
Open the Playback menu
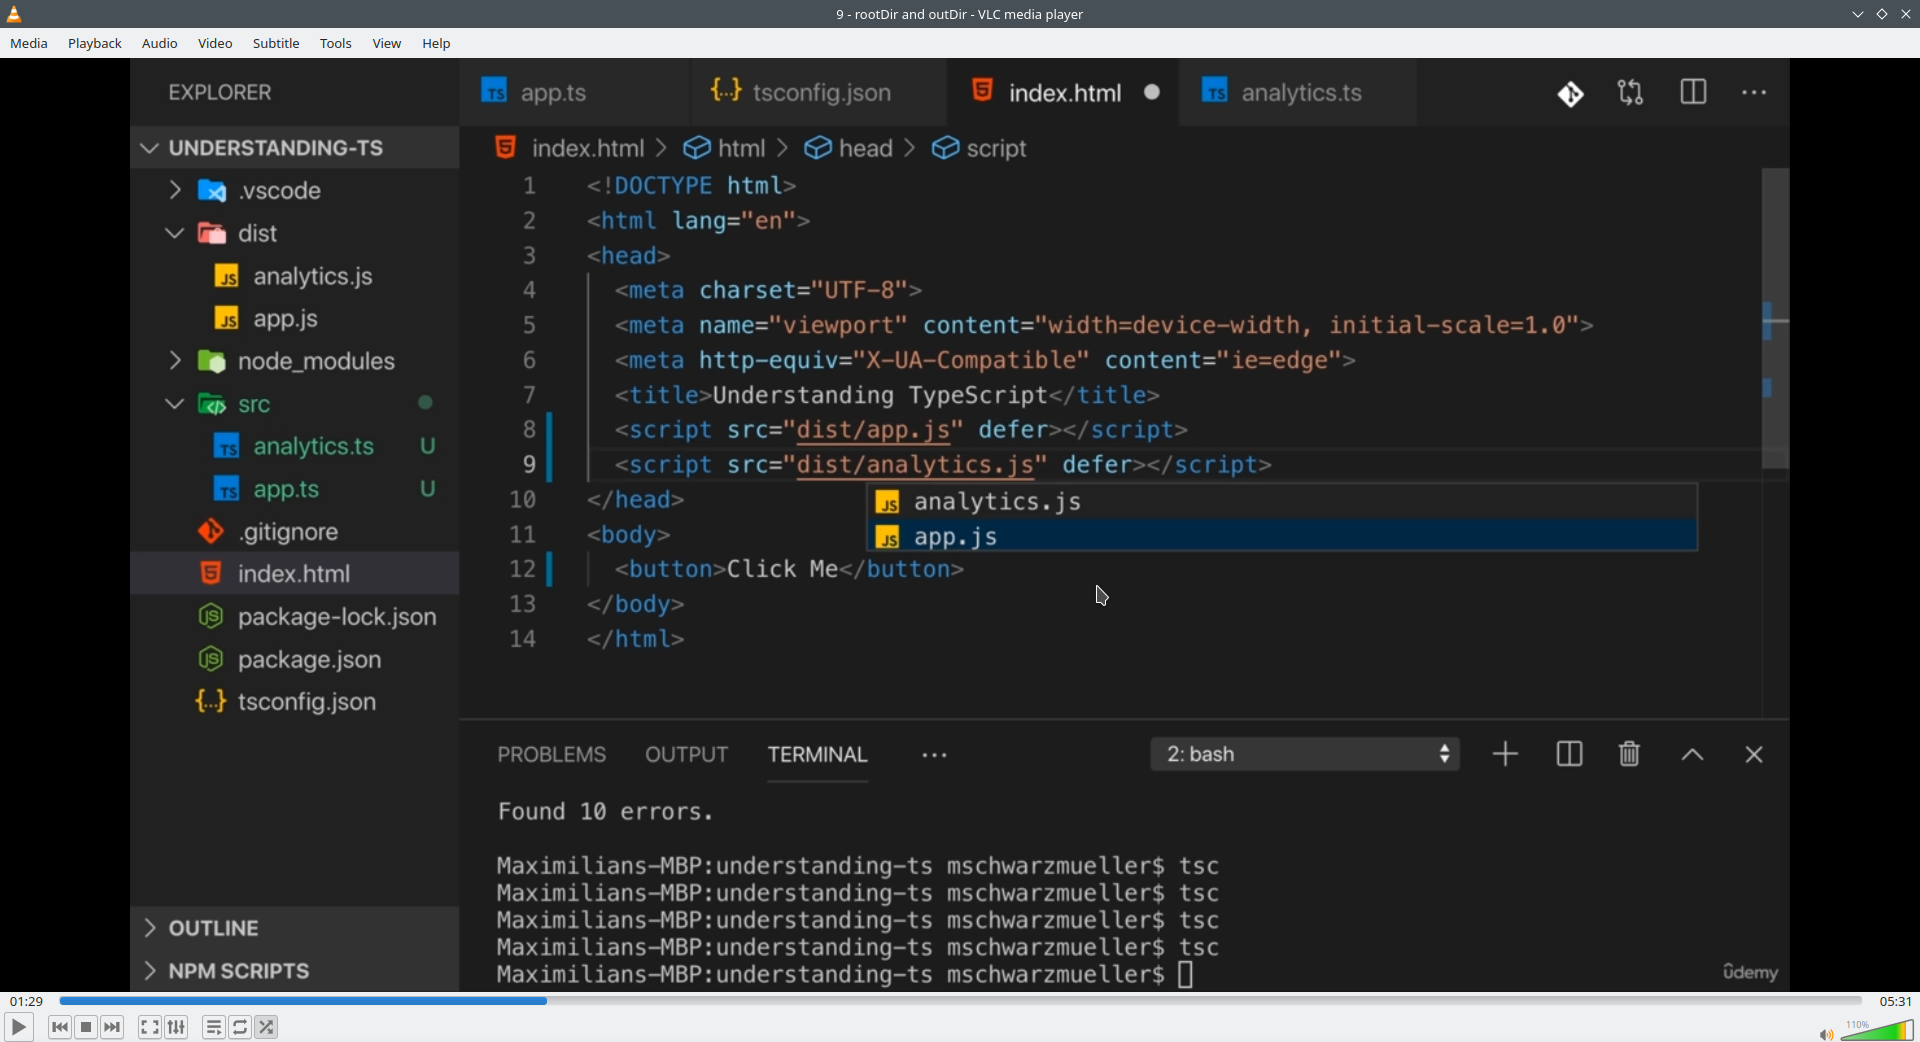(95, 44)
